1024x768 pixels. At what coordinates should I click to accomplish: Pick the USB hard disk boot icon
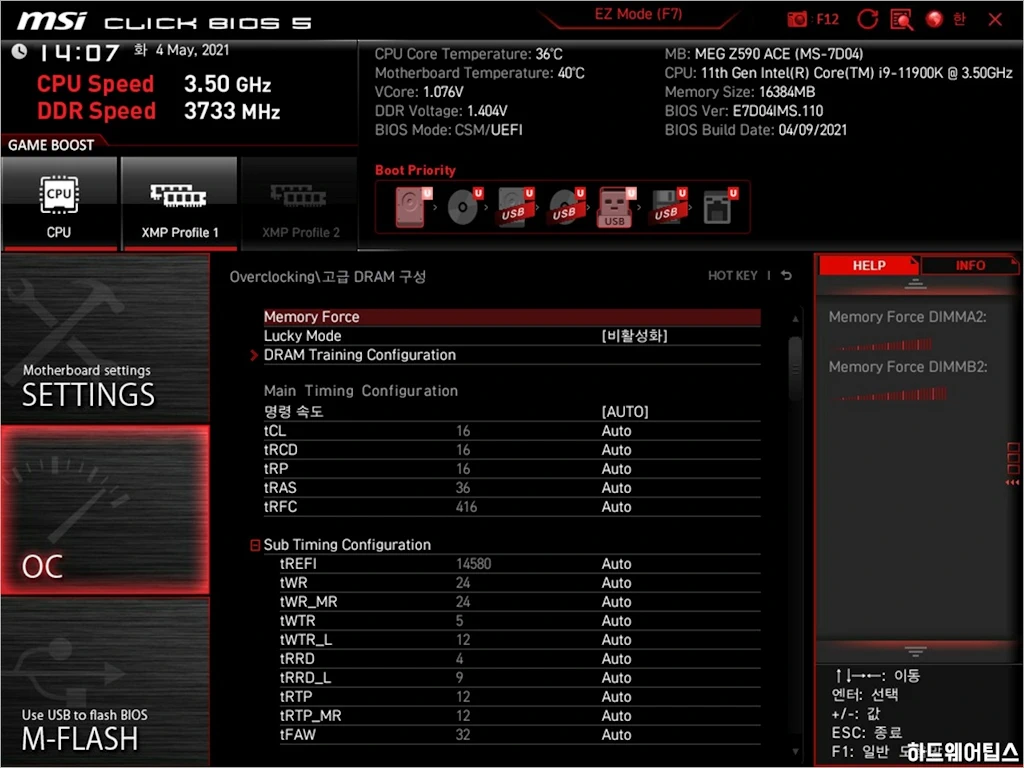pos(516,208)
